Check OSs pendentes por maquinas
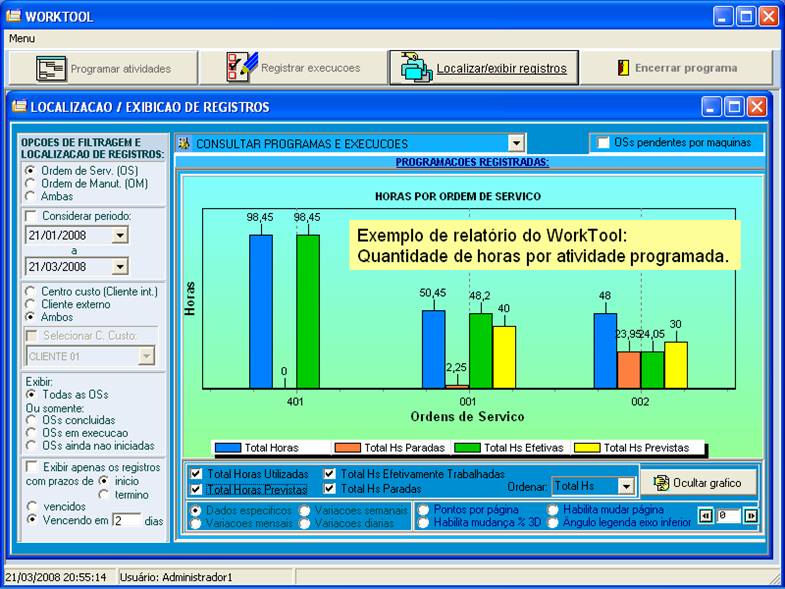This screenshot has width=785, height=589. (603, 143)
